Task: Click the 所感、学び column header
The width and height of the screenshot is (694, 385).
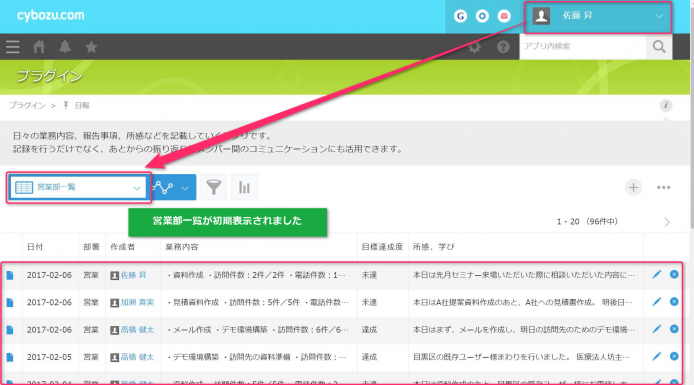Action: [434, 247]
